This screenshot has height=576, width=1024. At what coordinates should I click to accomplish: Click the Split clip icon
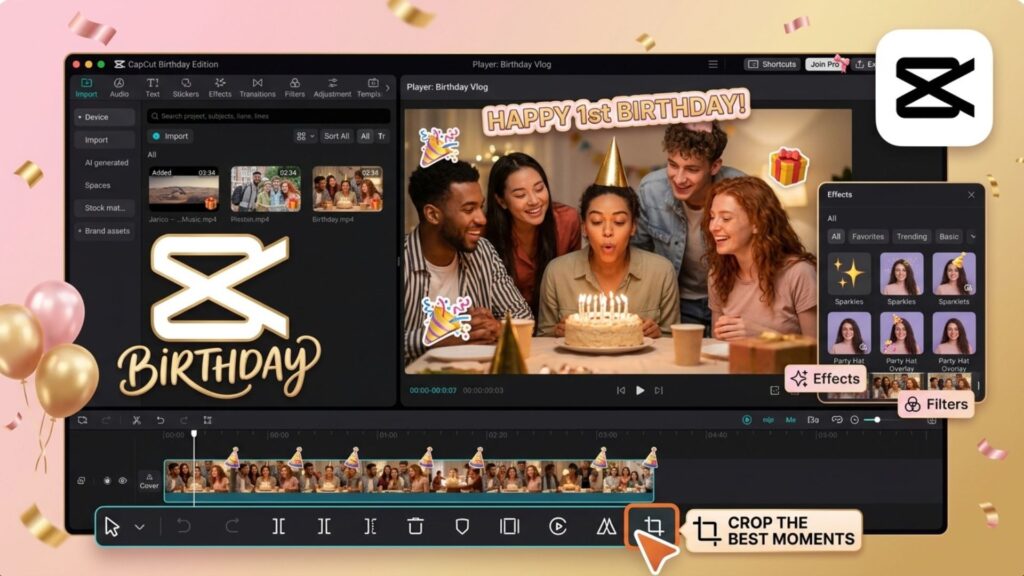point(278,526)
